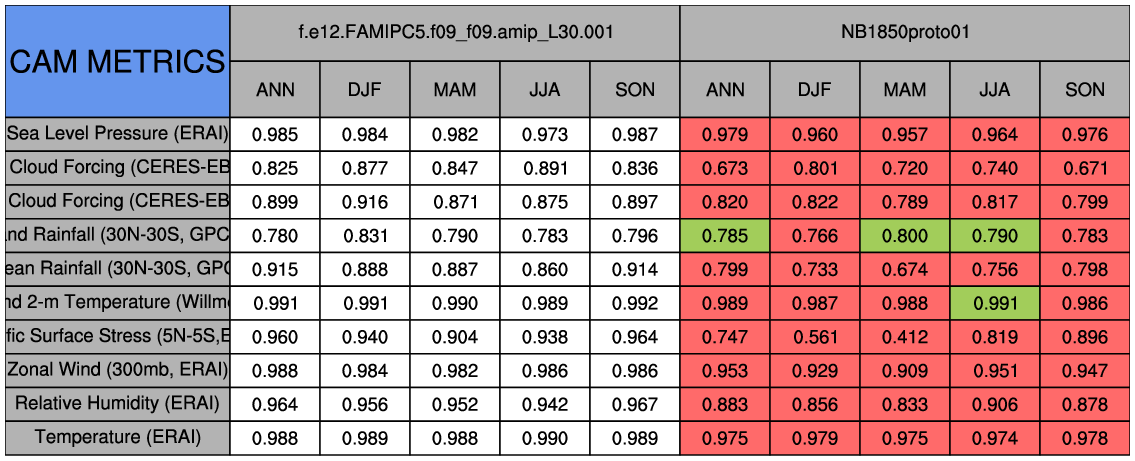Open the Zonal Wind (300mb, ERAI) row label
Image resolution: width=1135 pixels, height=461 pixels.
click(118, 370)
